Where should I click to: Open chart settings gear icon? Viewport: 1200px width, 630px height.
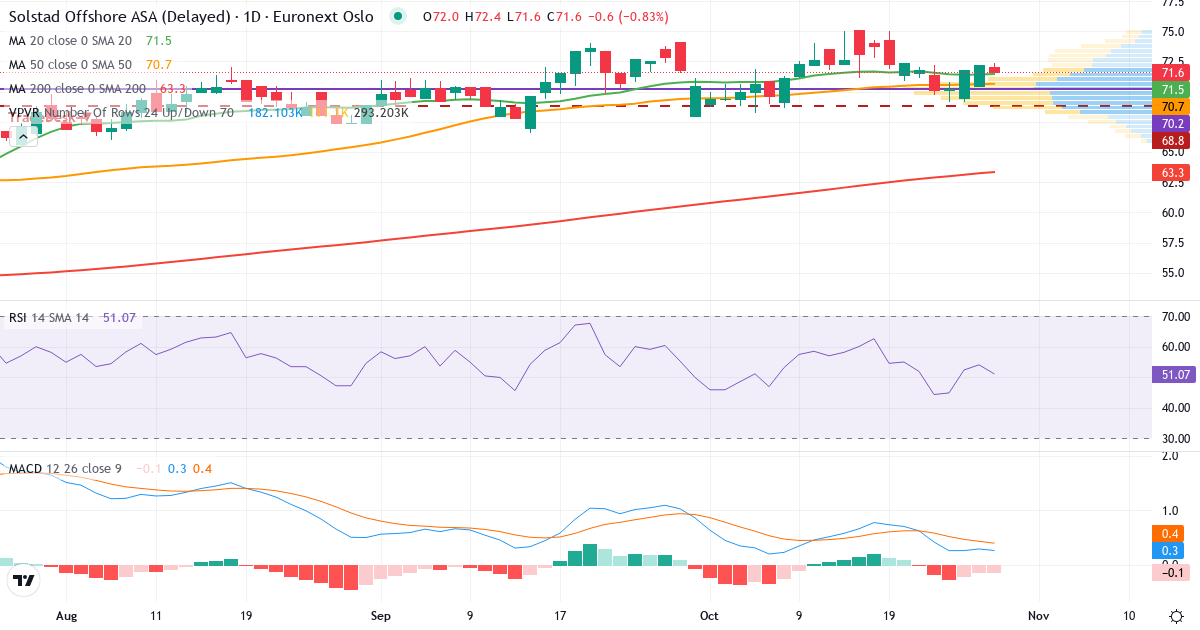[x=1176, y=616]
